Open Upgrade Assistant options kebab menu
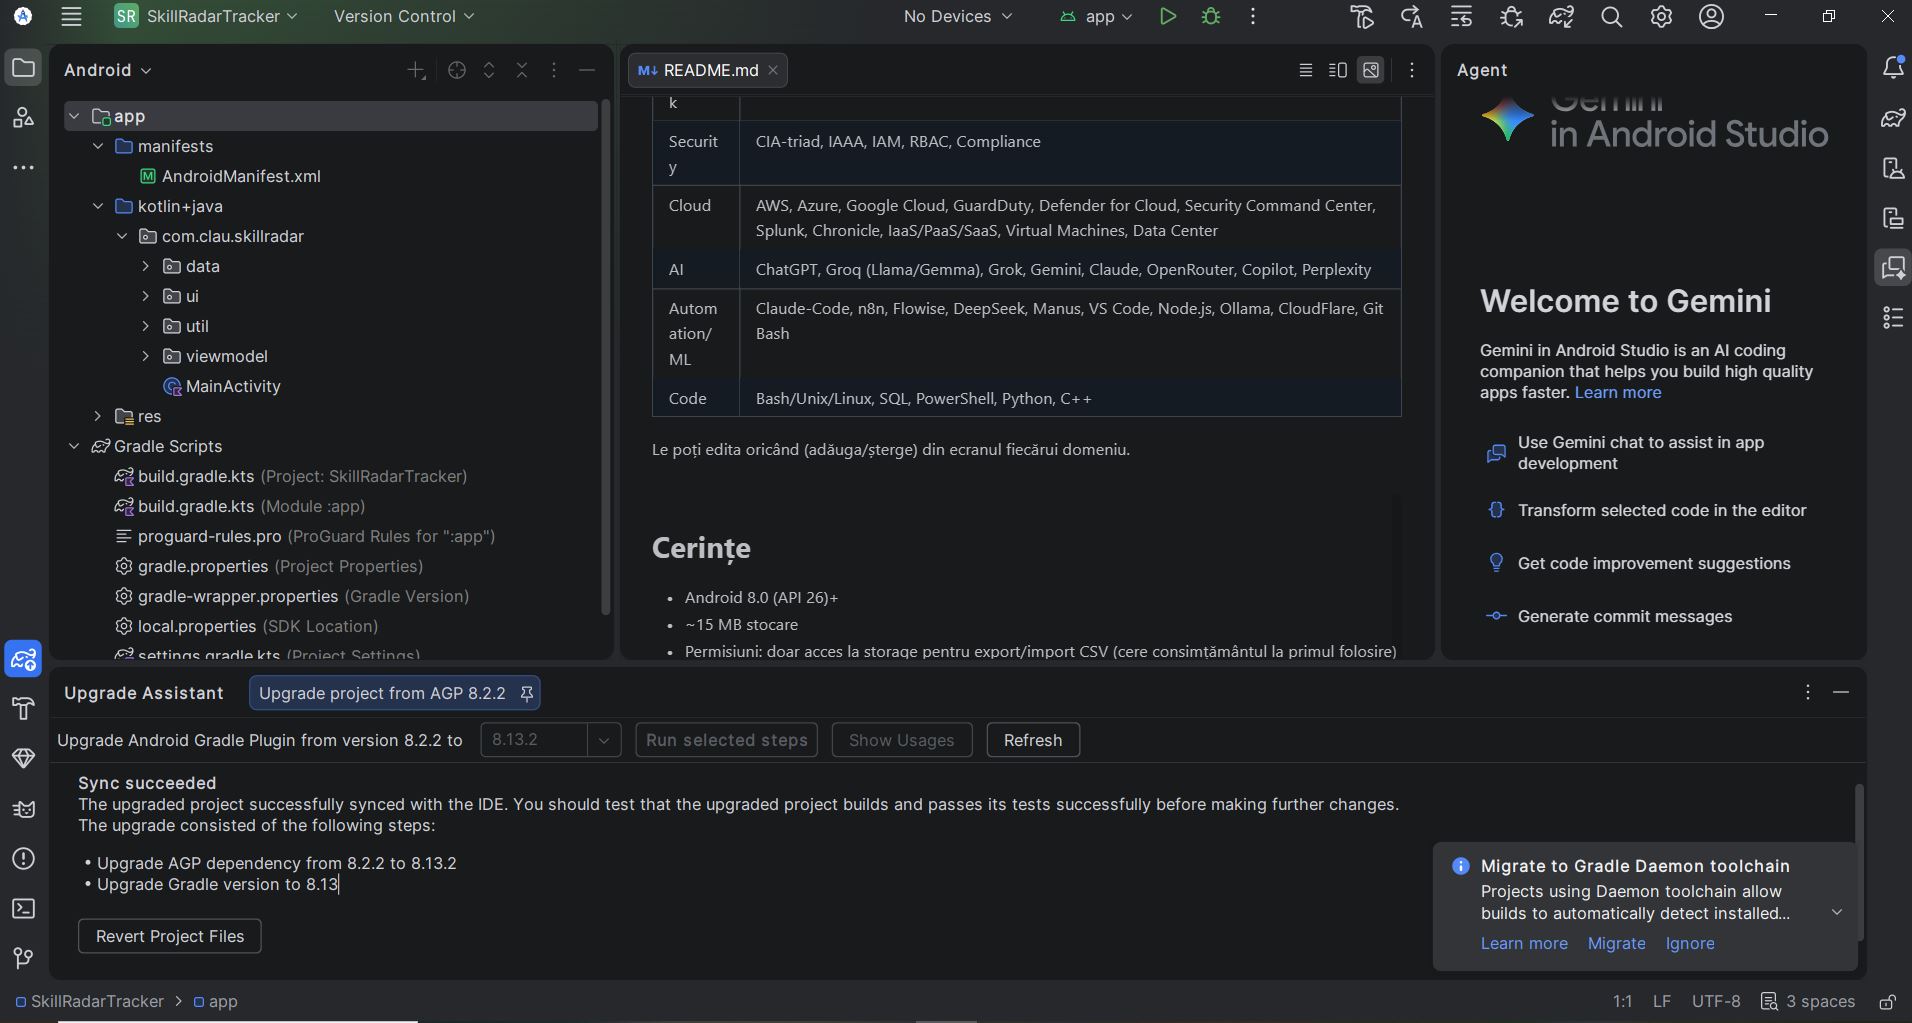This screenshot has height=1023, width=1912. point(1808,692)
